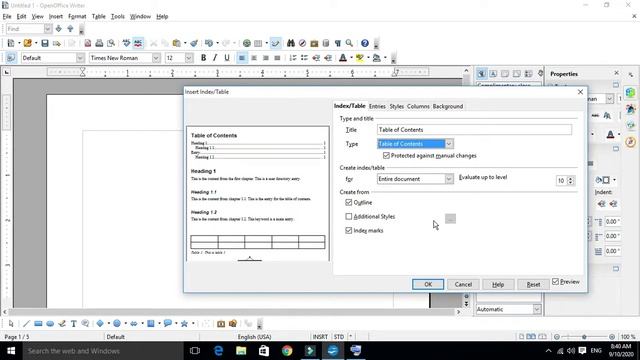Screen dimensions: 640x360
Task: Switch to the Background tab
Action: point(448,106)
